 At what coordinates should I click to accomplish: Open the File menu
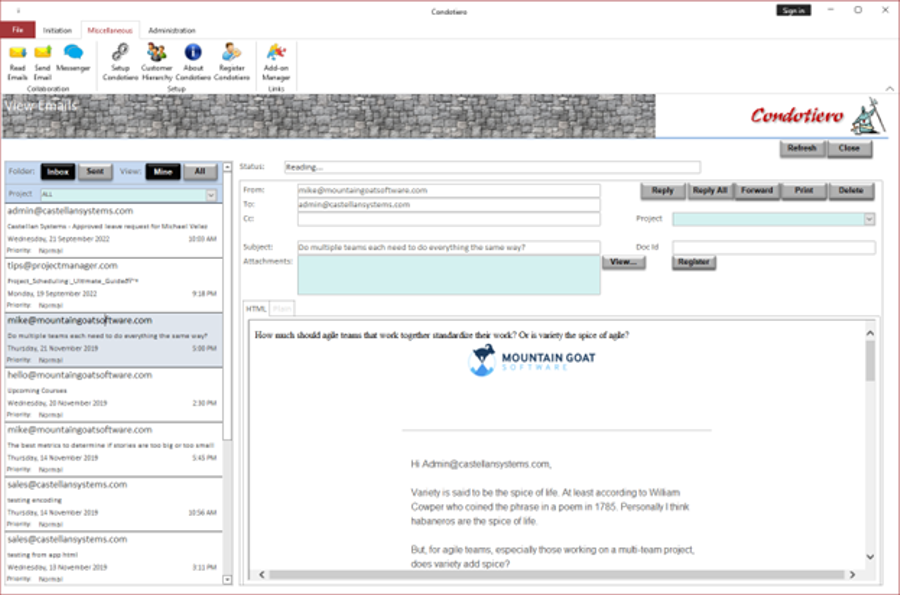[x=18, y=30]
